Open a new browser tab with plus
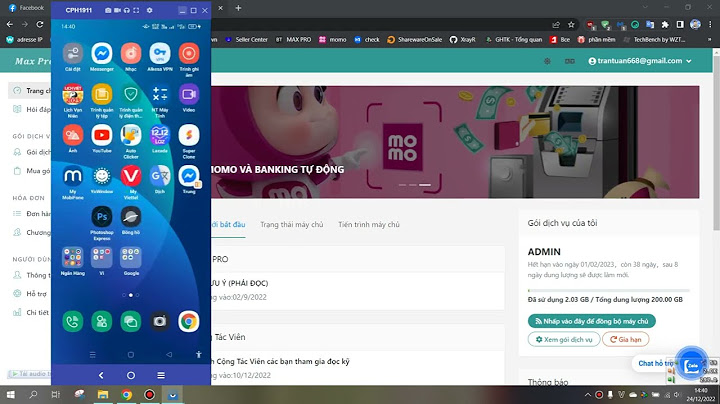The height and width of the screenshot is (404, 720). 238,8
